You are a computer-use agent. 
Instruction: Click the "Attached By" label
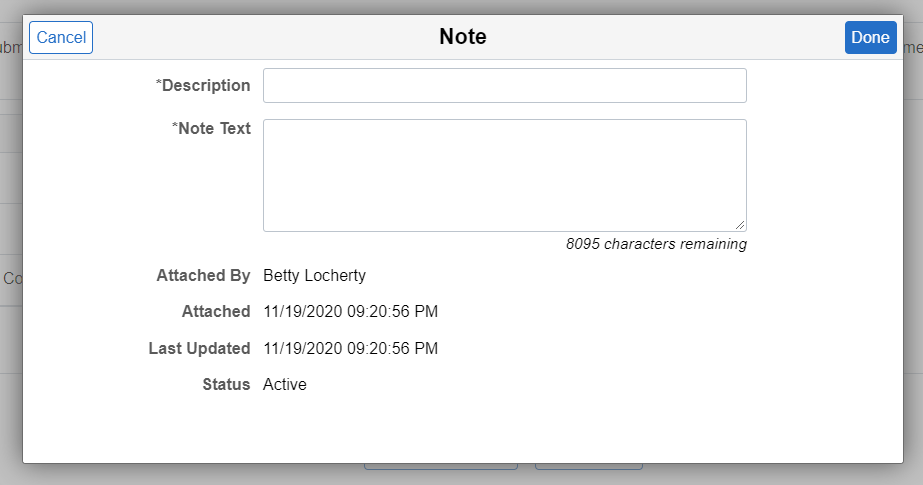(x=203, y=275)
